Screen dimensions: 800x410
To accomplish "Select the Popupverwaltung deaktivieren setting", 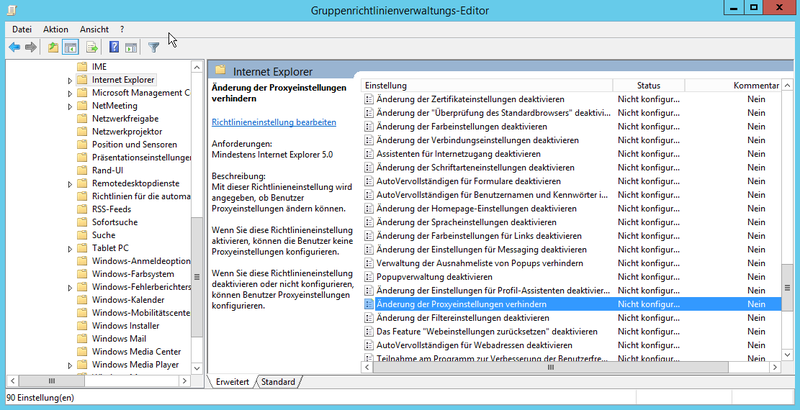I will [x=434, y=276].
